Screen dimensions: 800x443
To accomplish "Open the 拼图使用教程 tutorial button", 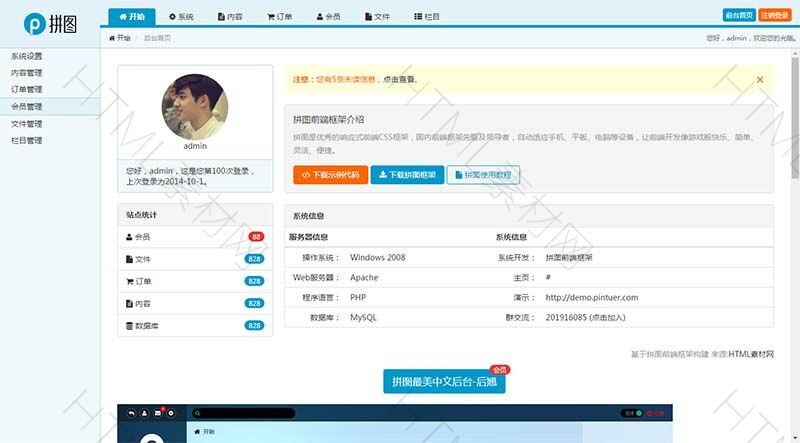I will coord(483,175).
